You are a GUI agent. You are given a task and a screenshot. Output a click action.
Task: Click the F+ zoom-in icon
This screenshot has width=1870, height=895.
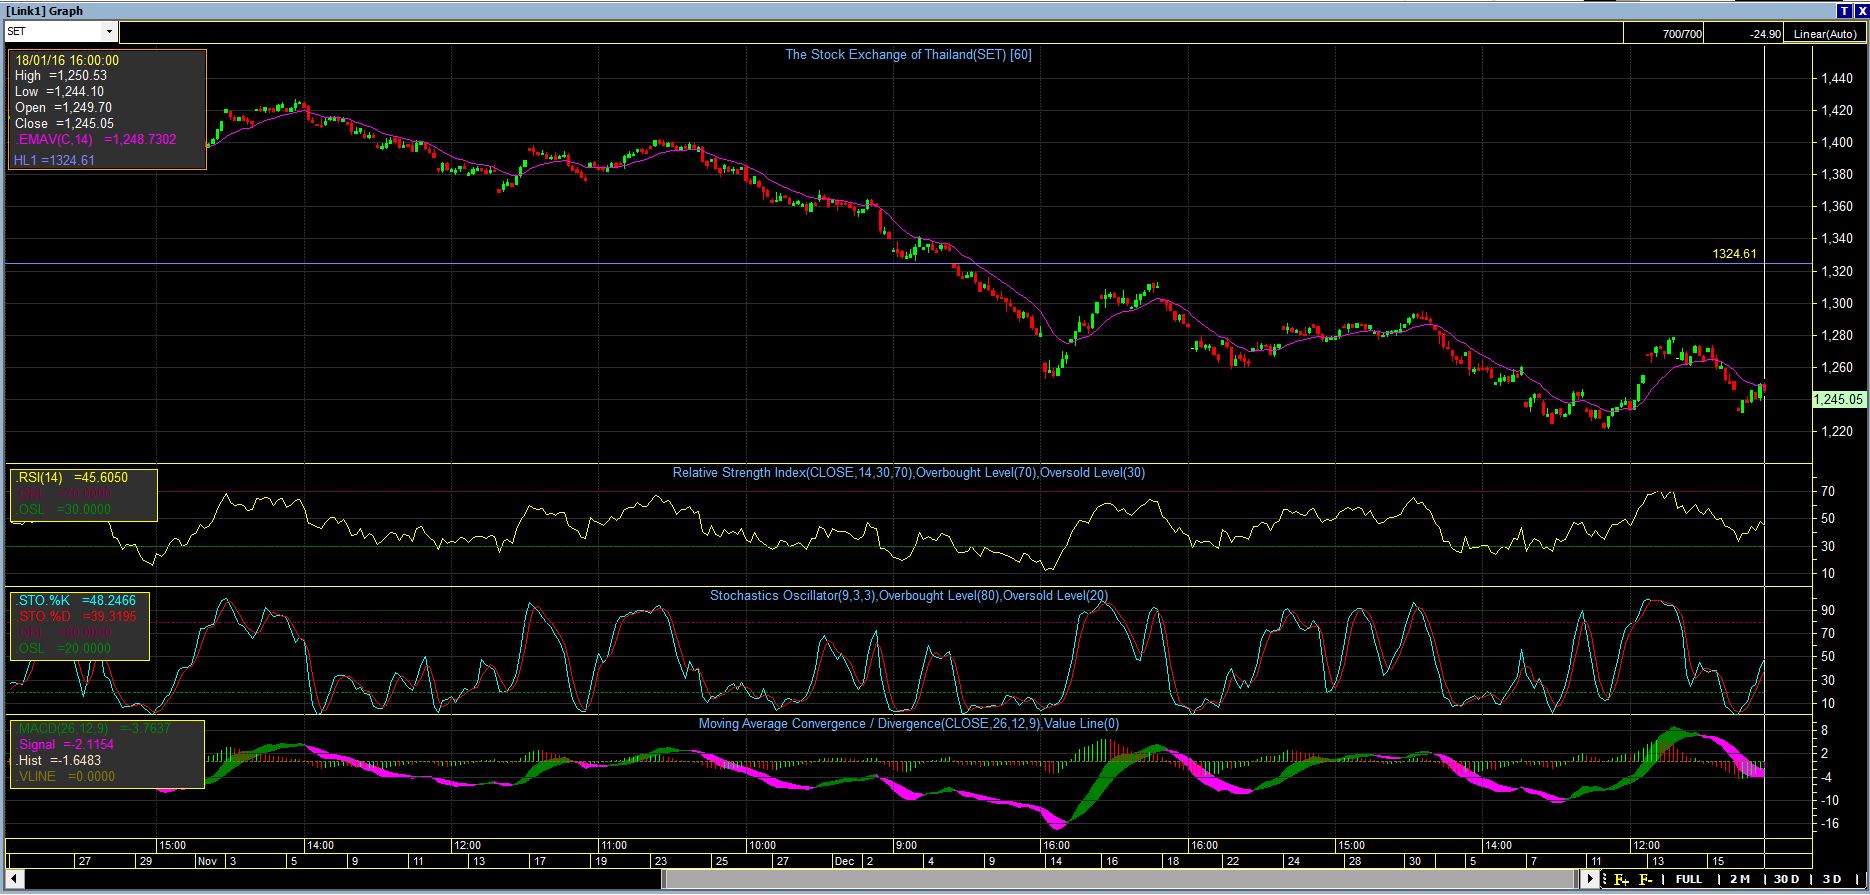[x=1621, y=880]
